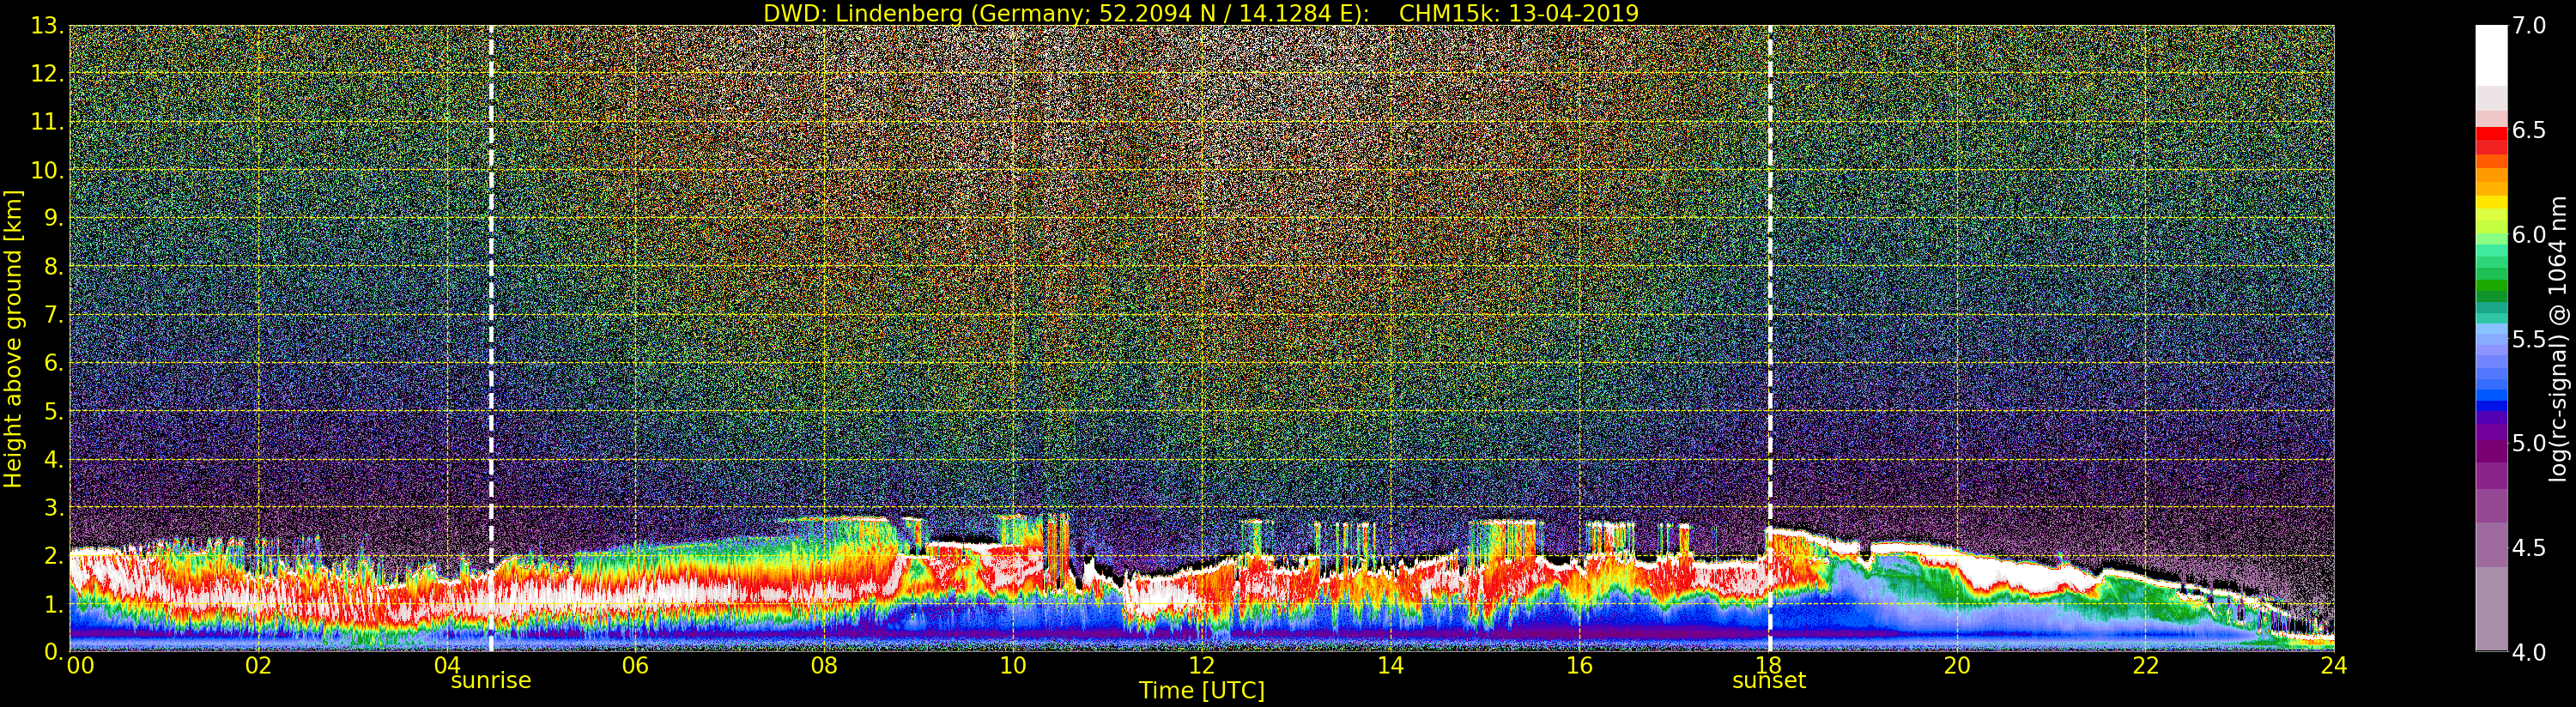Click the "22" time axis tick label
This screenshot has height=707, width=2576.
coord(2146,665)
